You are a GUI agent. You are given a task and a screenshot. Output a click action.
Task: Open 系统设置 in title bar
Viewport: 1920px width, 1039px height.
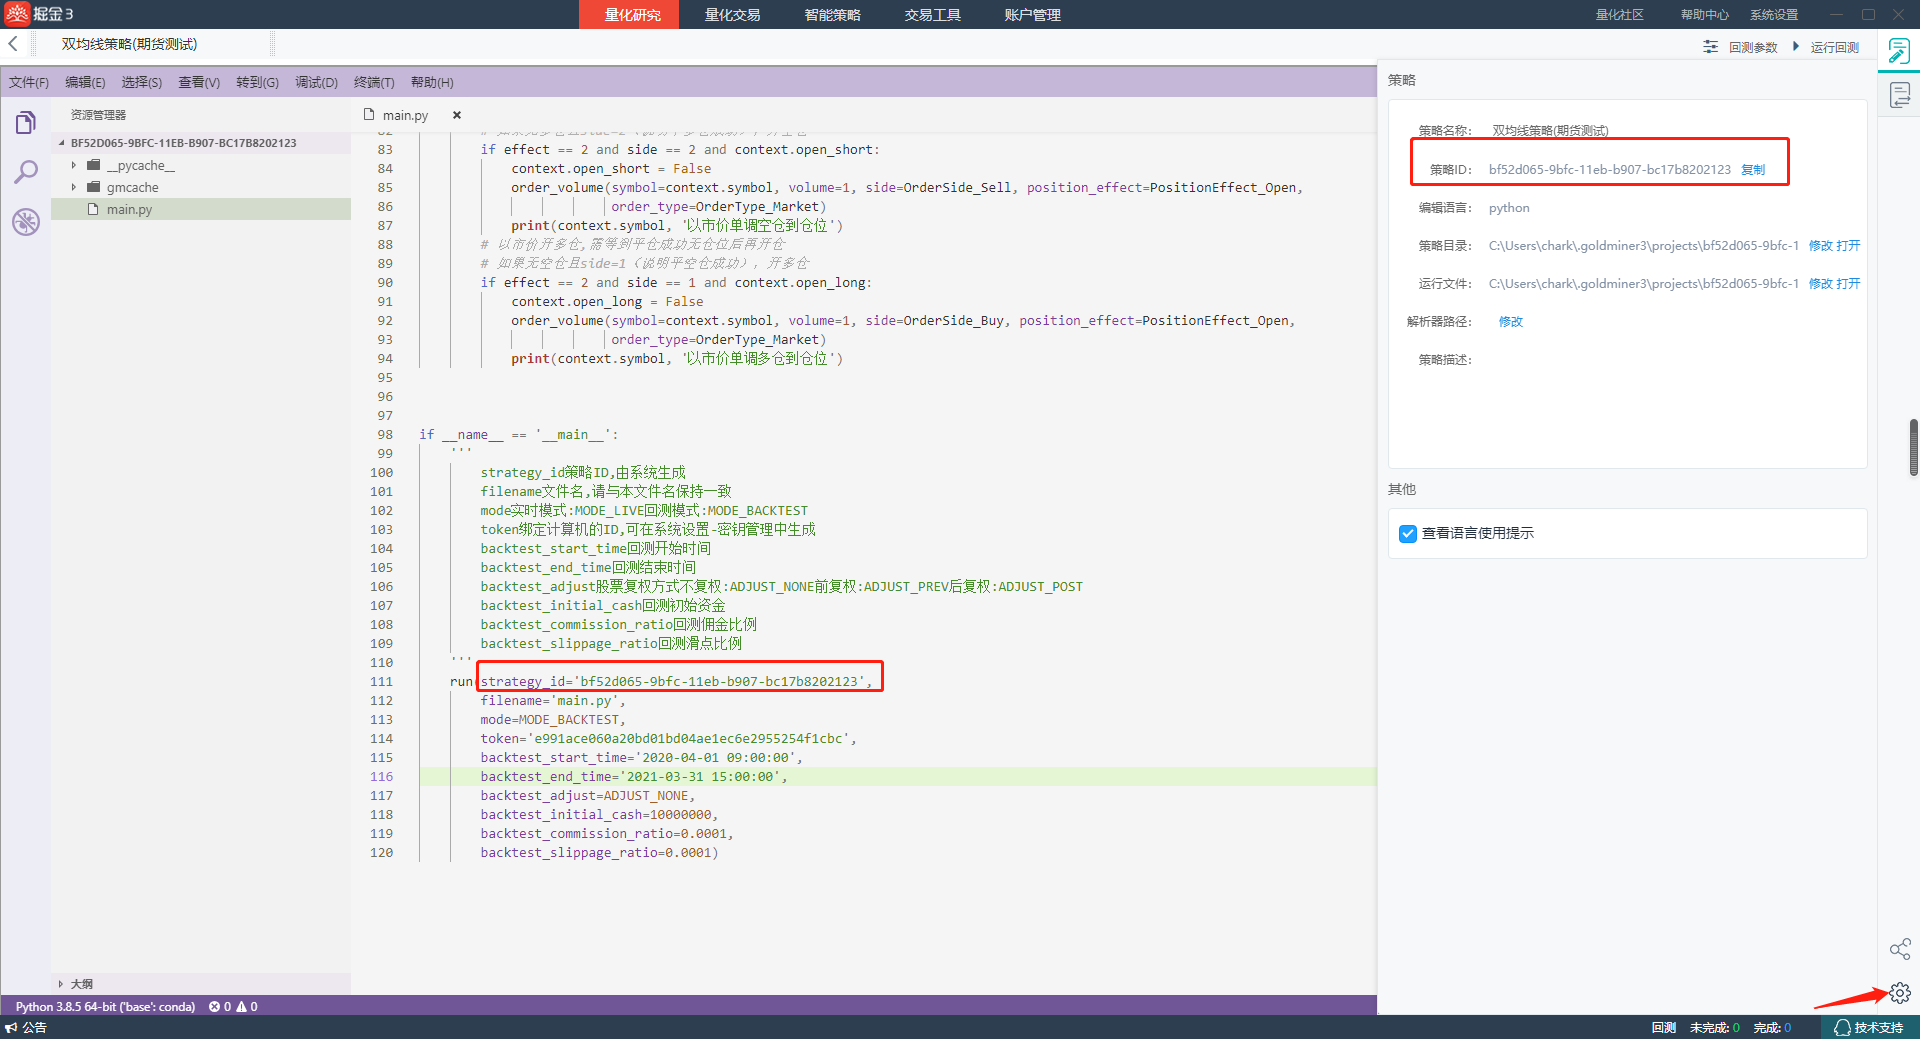(1774, 14)
